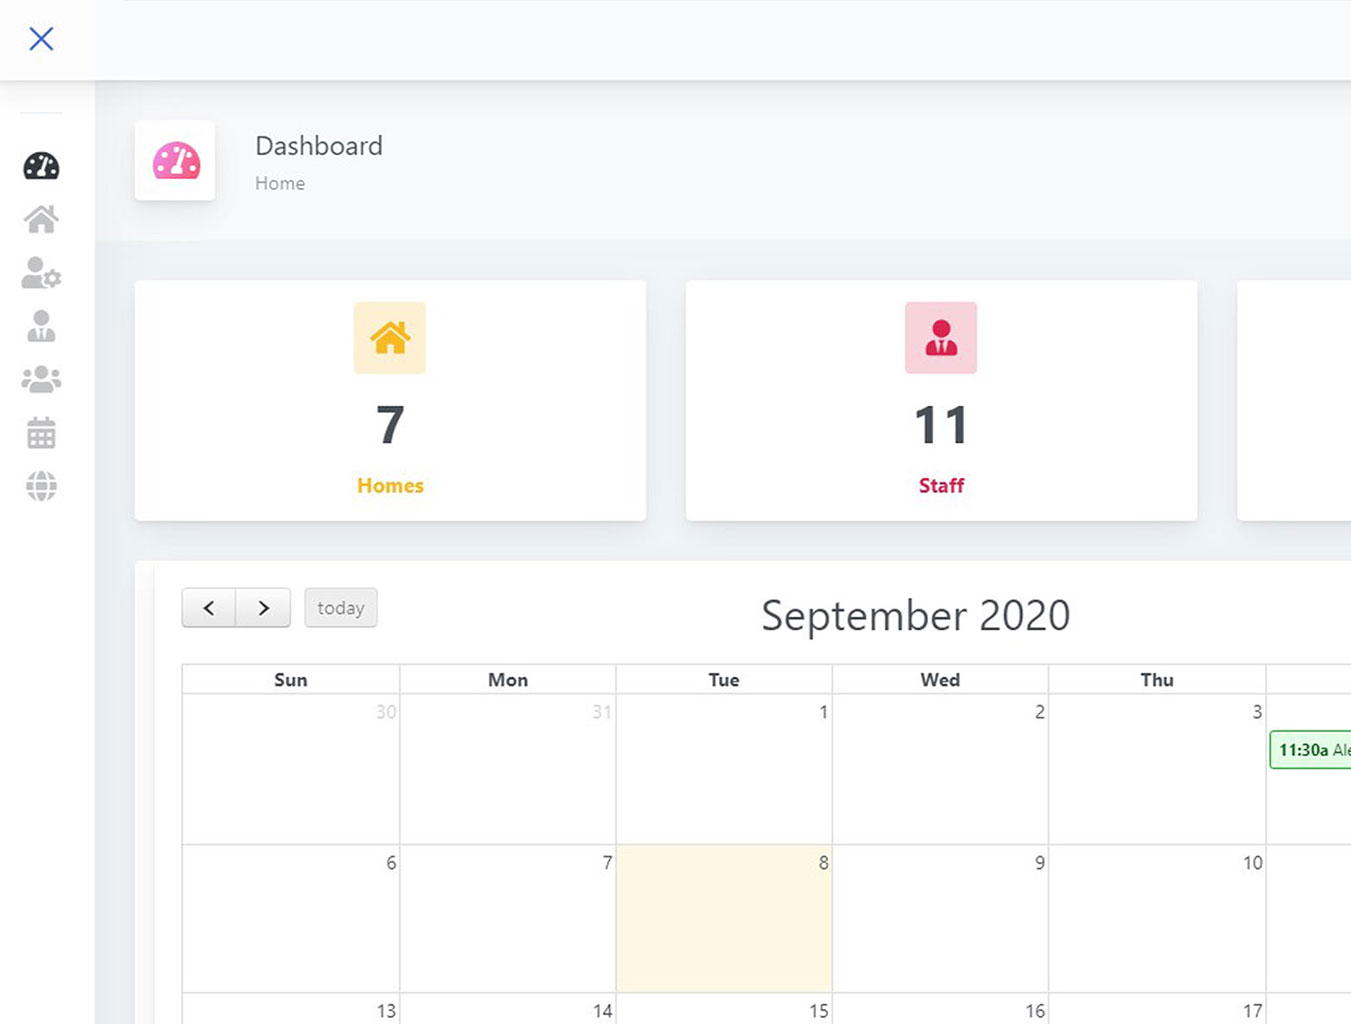
Task: Click the Home breadcrumb under Dashboard
Action: 280,184
